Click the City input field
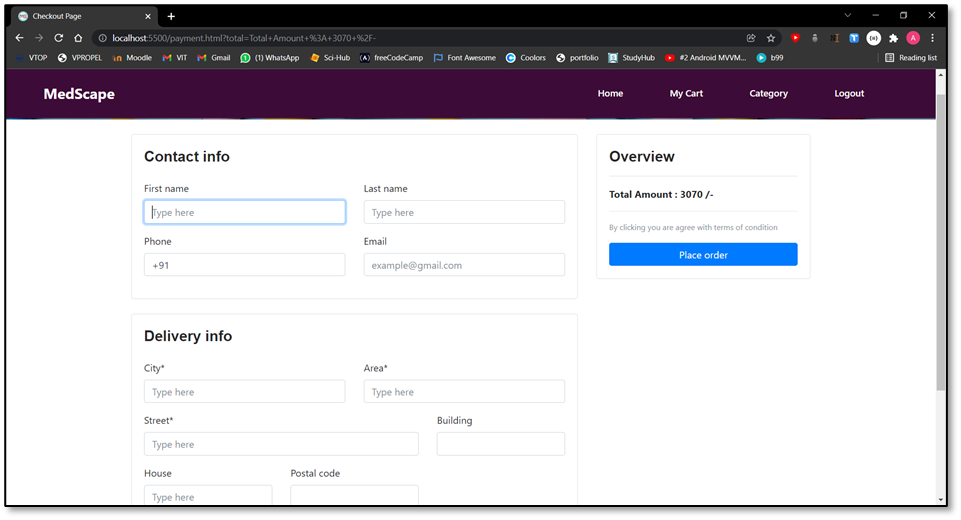This screenshot has height=520, width=961. click(245, 391)
